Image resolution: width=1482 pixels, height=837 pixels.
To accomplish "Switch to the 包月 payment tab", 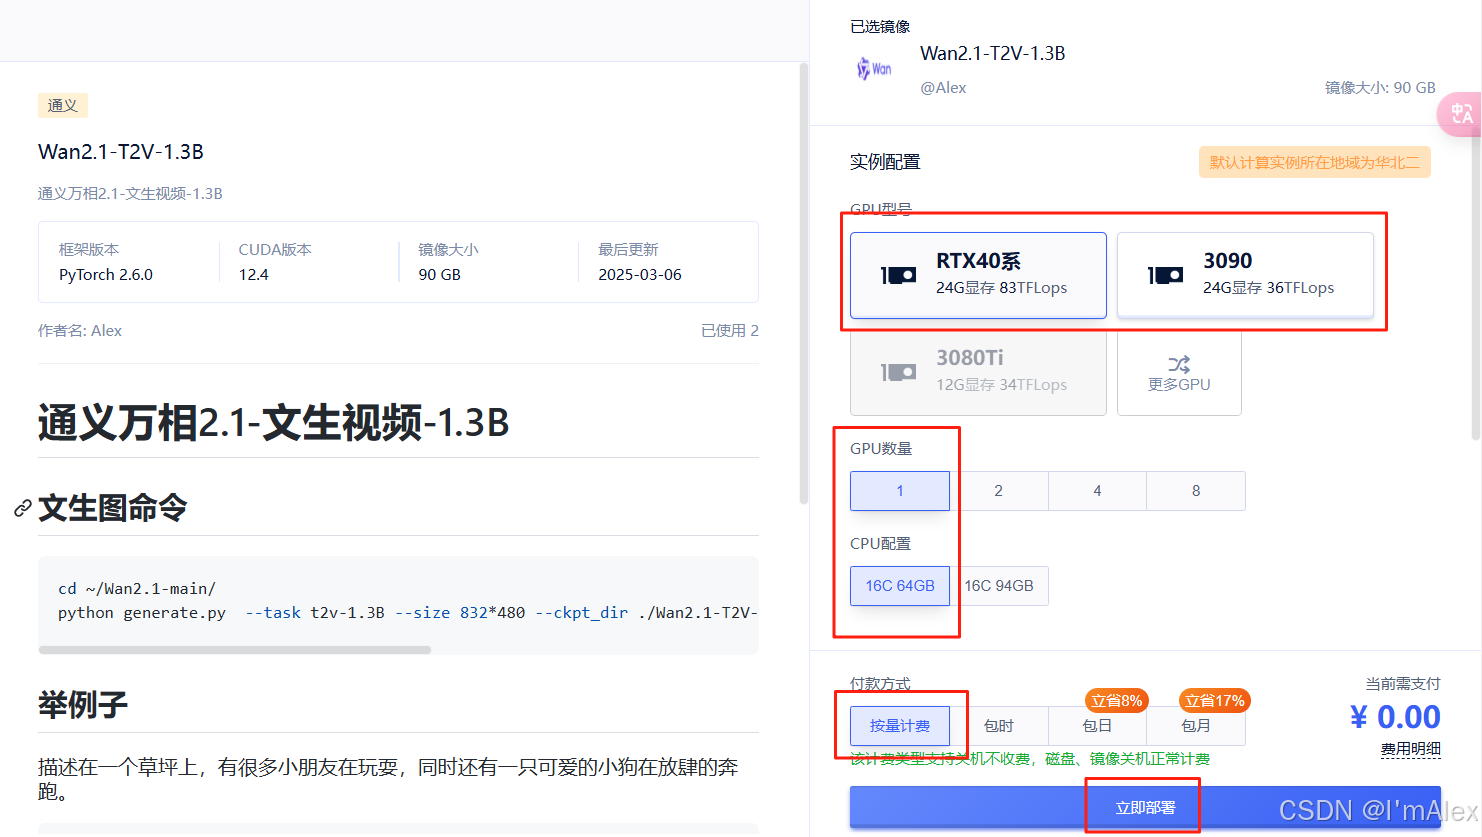I will (1196, 726).
